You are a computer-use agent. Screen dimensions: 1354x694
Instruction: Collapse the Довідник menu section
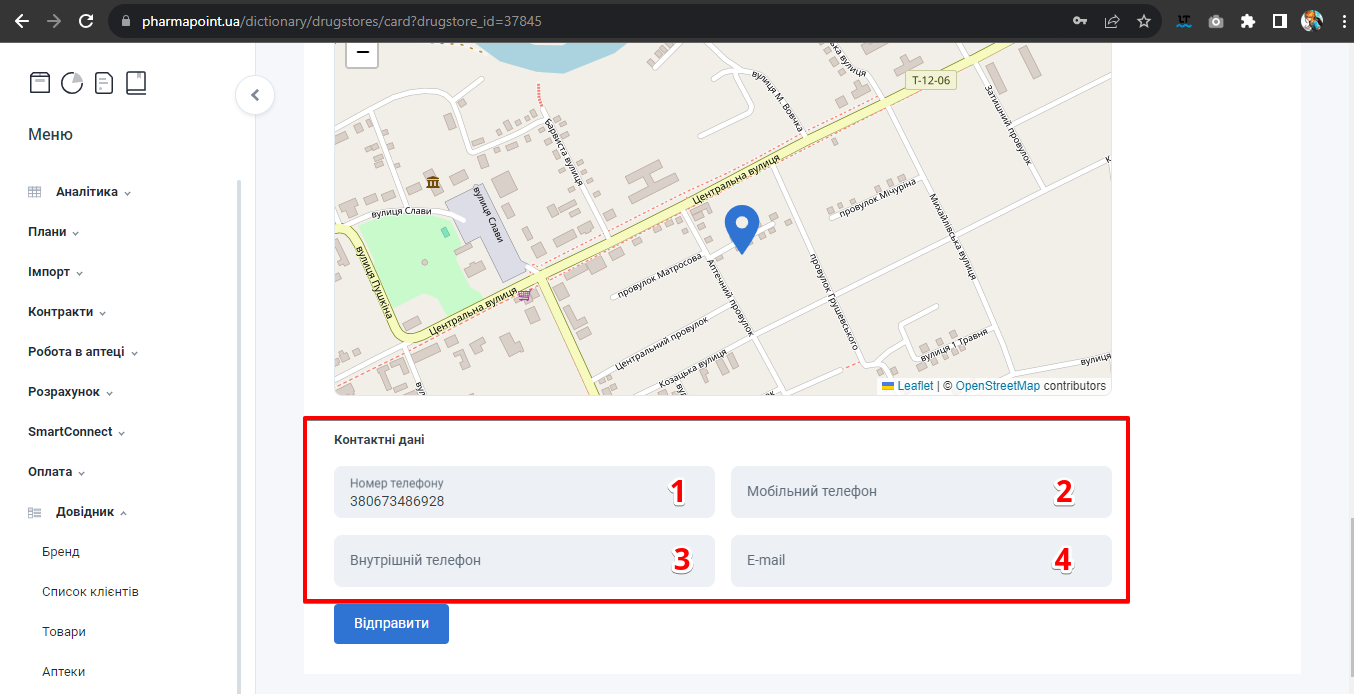(x=85, y=512)
